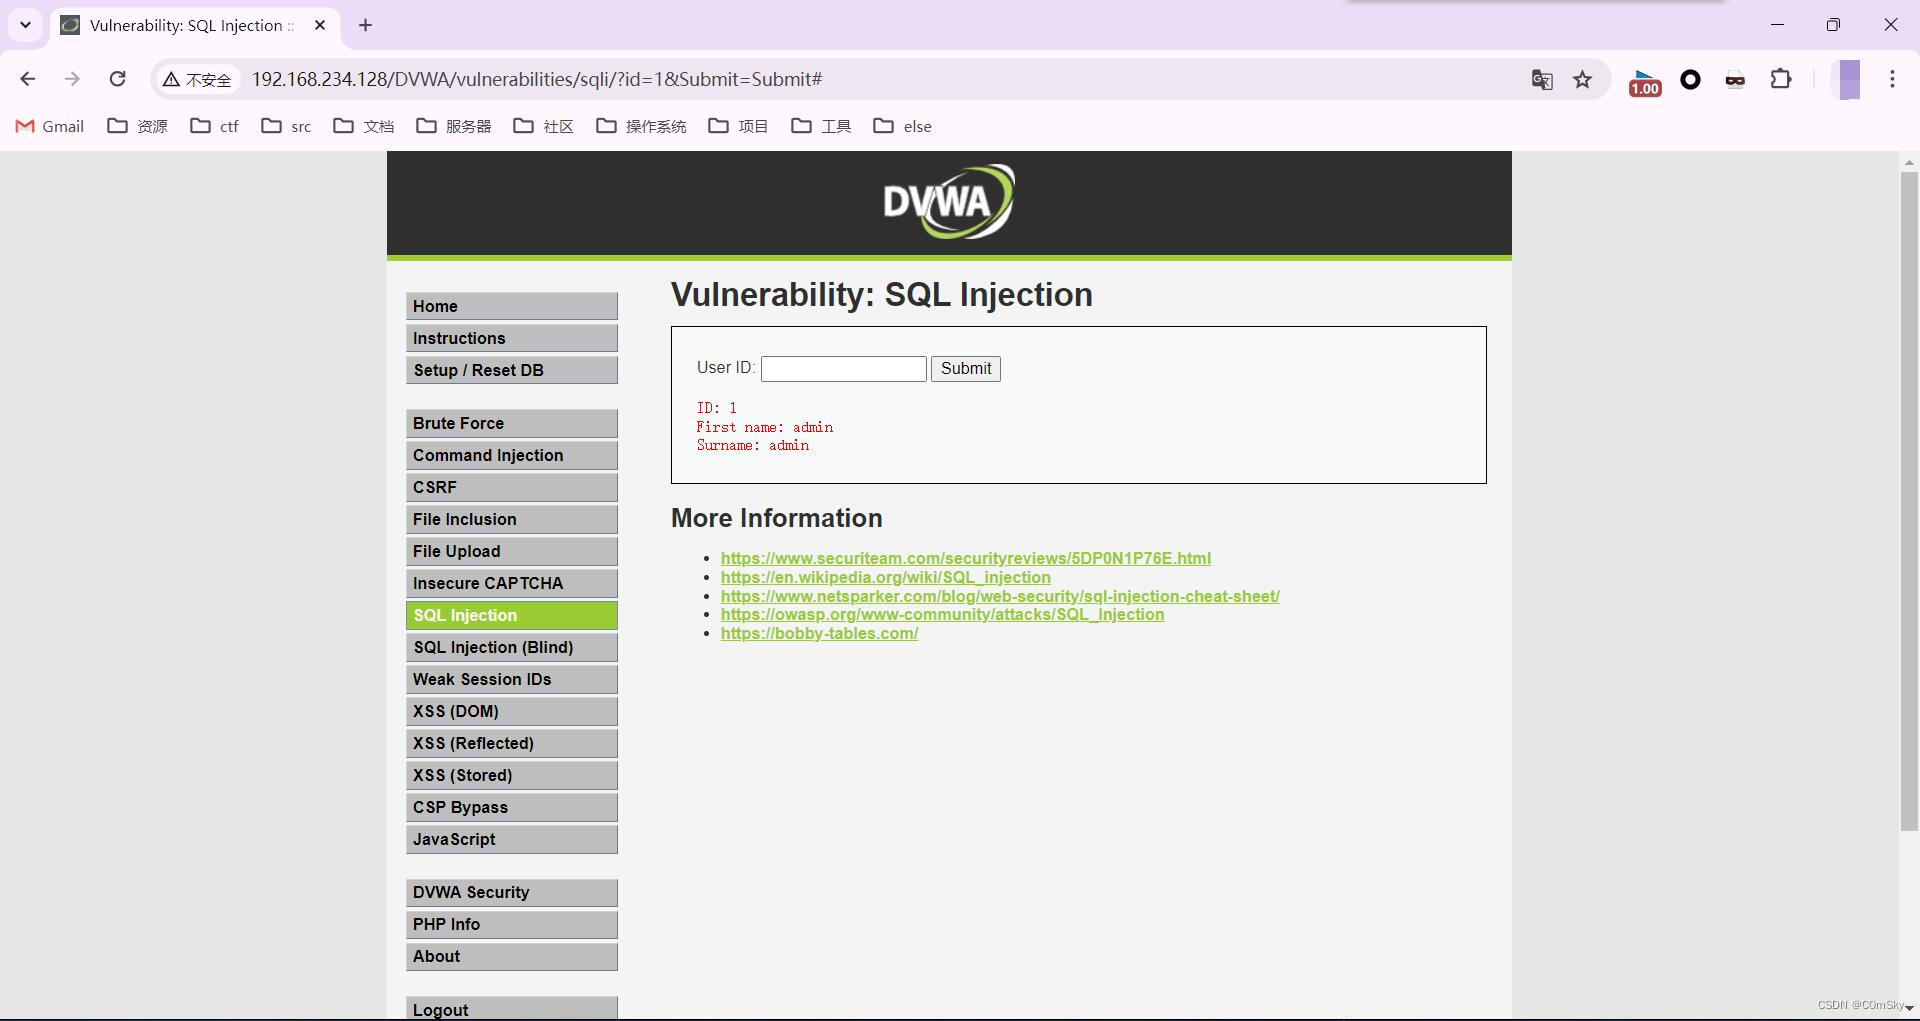Open the DVWA Security settings page
Image resolution: width=1920 pixels, height=1021 pixels.
point(512,892)
